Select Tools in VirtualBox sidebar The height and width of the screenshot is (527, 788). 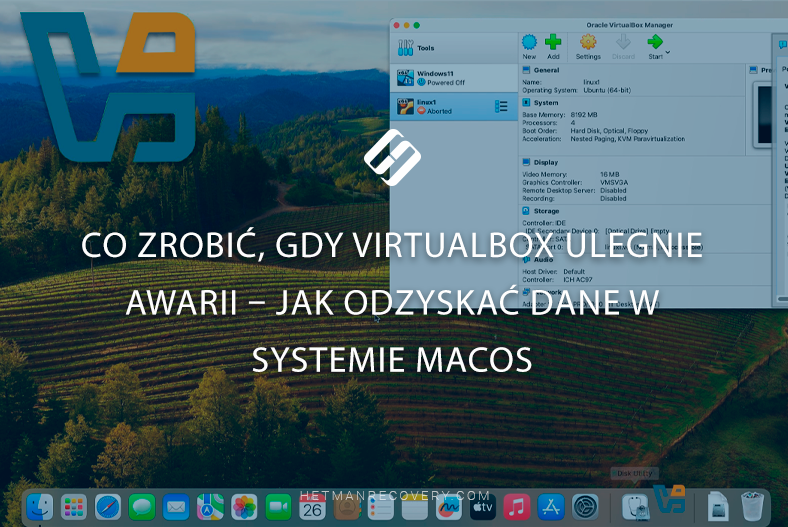point(454,48)
